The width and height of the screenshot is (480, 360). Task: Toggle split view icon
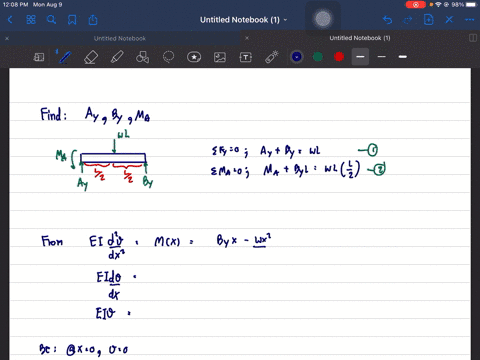[473, 38]
